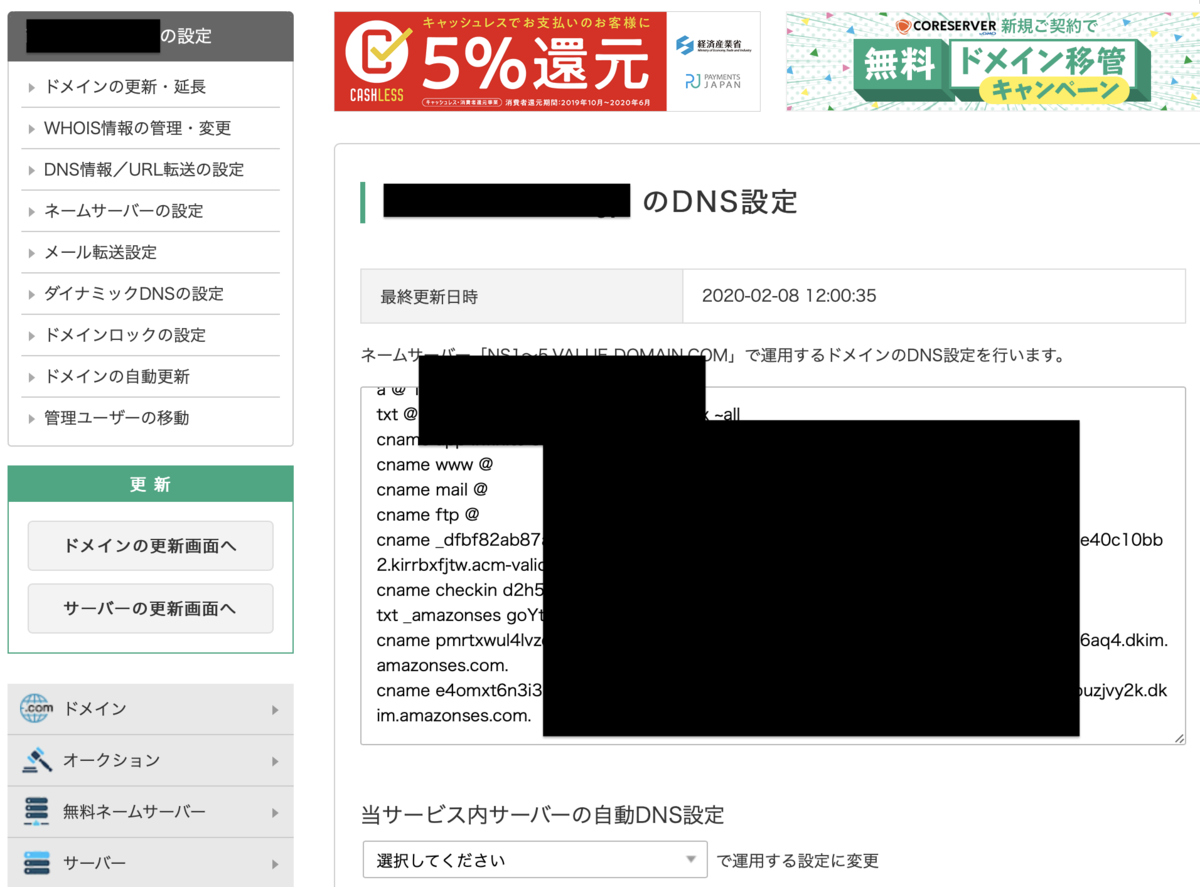Click the bullet arrow beside ドメインの更新・延長

[x=33, y=88]
